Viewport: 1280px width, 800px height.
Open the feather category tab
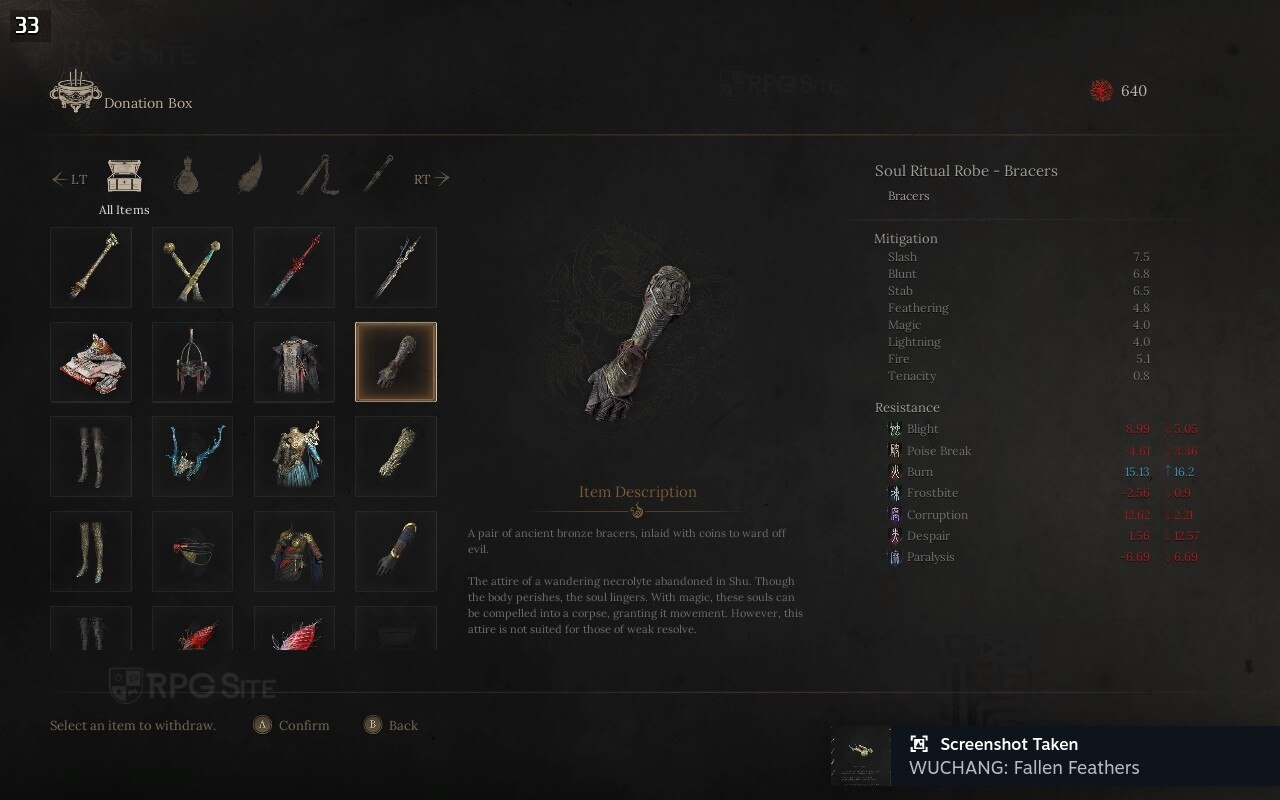[x=250, y=176]
